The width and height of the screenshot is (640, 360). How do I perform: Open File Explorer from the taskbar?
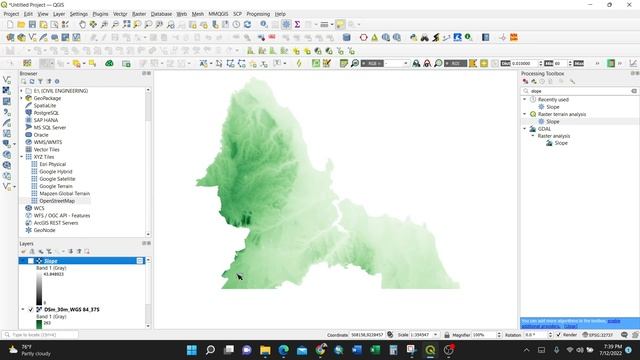pos(265,350)
